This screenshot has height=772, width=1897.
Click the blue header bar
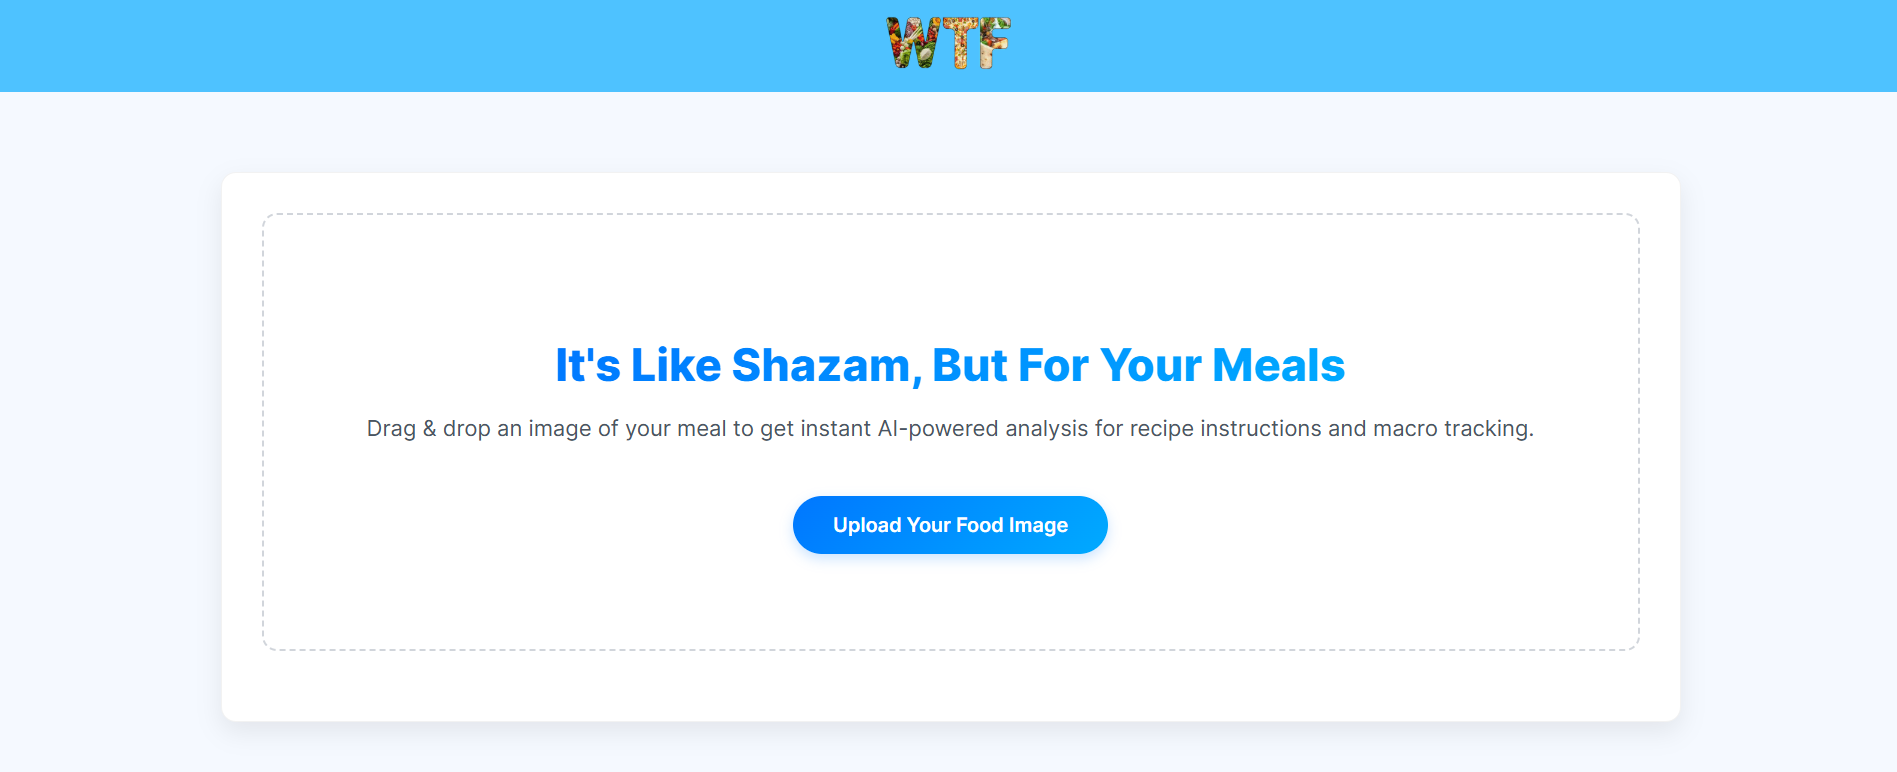(400, 45)
